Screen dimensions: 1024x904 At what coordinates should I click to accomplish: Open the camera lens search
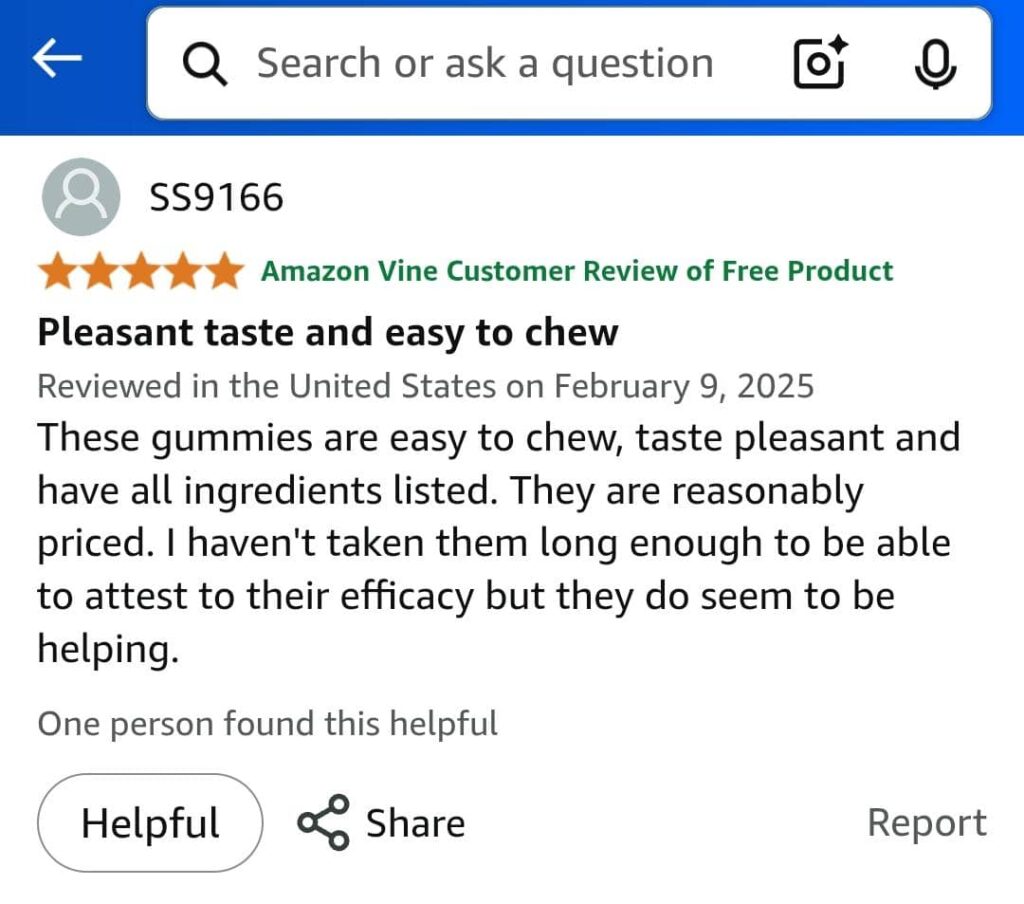point(819,63)
